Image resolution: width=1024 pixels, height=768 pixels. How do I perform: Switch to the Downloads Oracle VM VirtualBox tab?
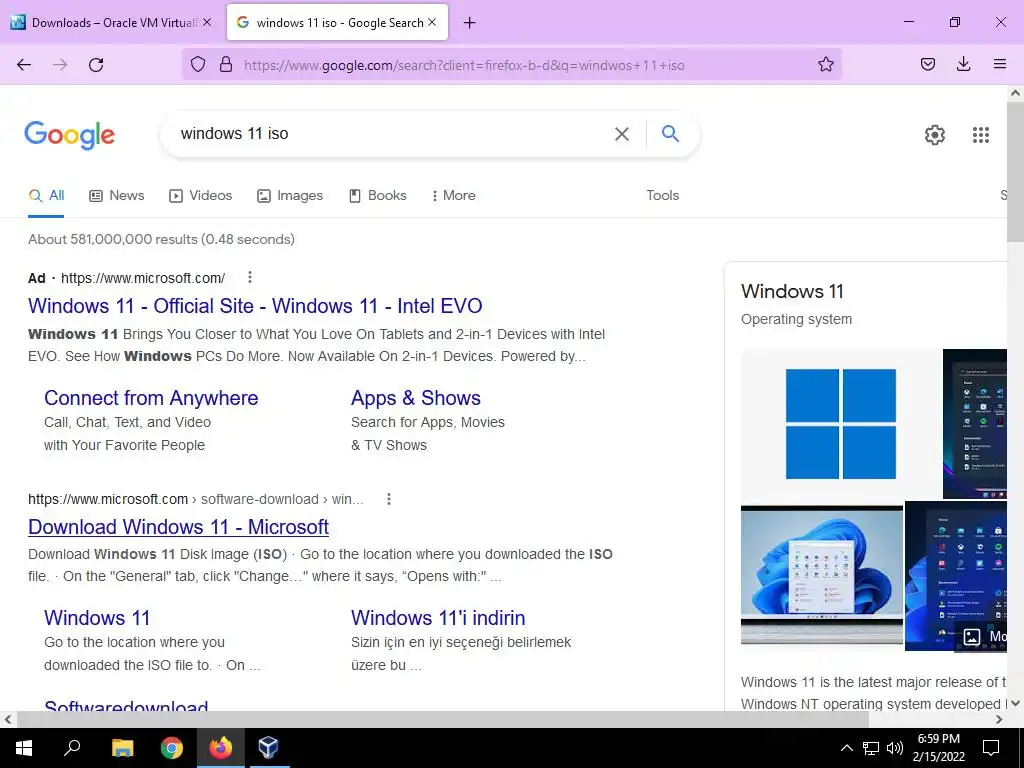[111, 22]
